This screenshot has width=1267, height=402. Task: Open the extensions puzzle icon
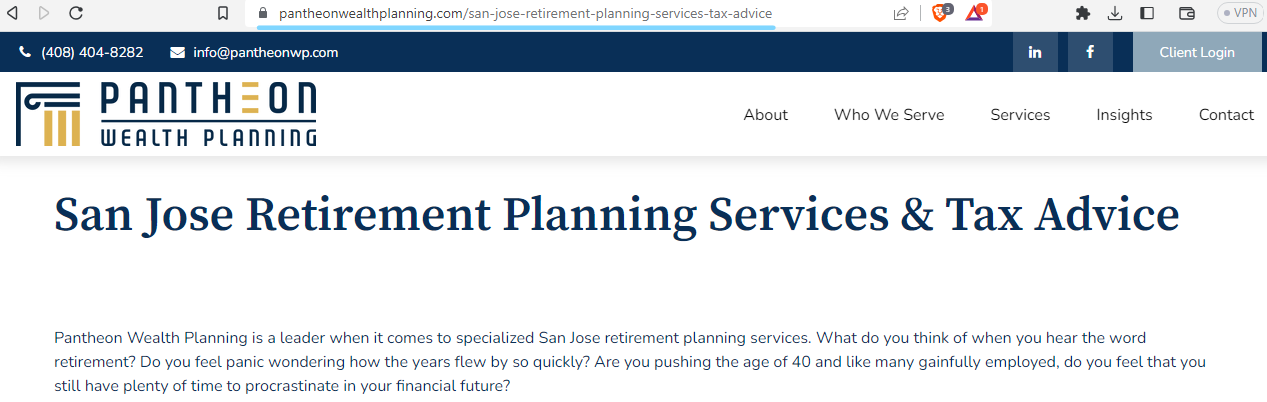1082,13
